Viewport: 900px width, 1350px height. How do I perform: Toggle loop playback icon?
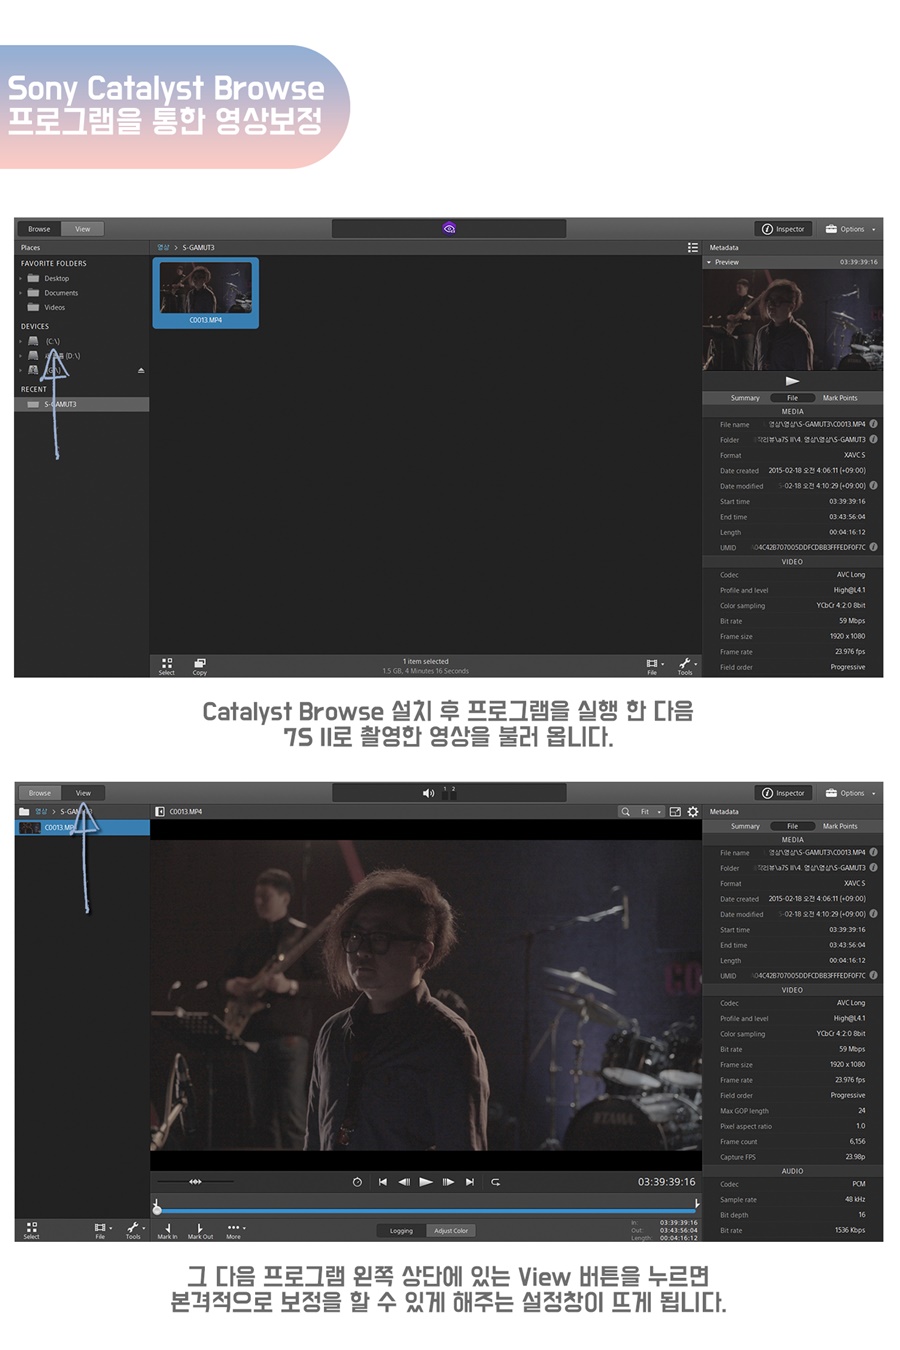[495, 1182]
